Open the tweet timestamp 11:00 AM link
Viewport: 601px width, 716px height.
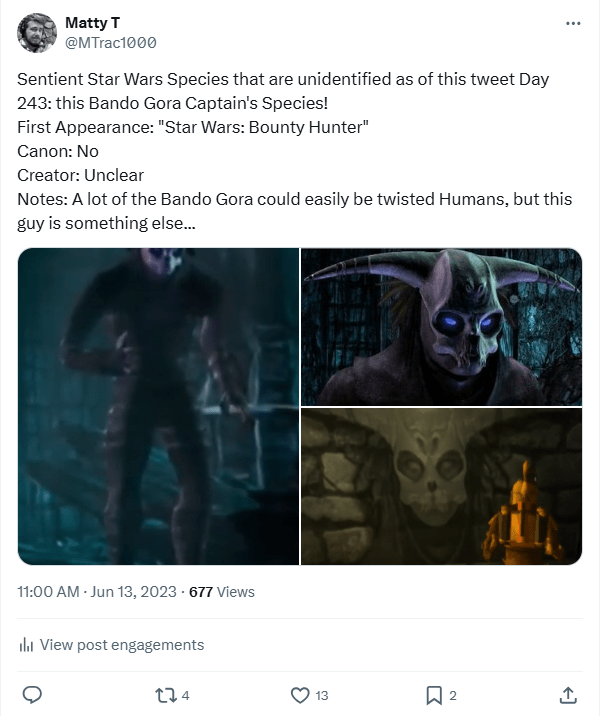point(48,591)
